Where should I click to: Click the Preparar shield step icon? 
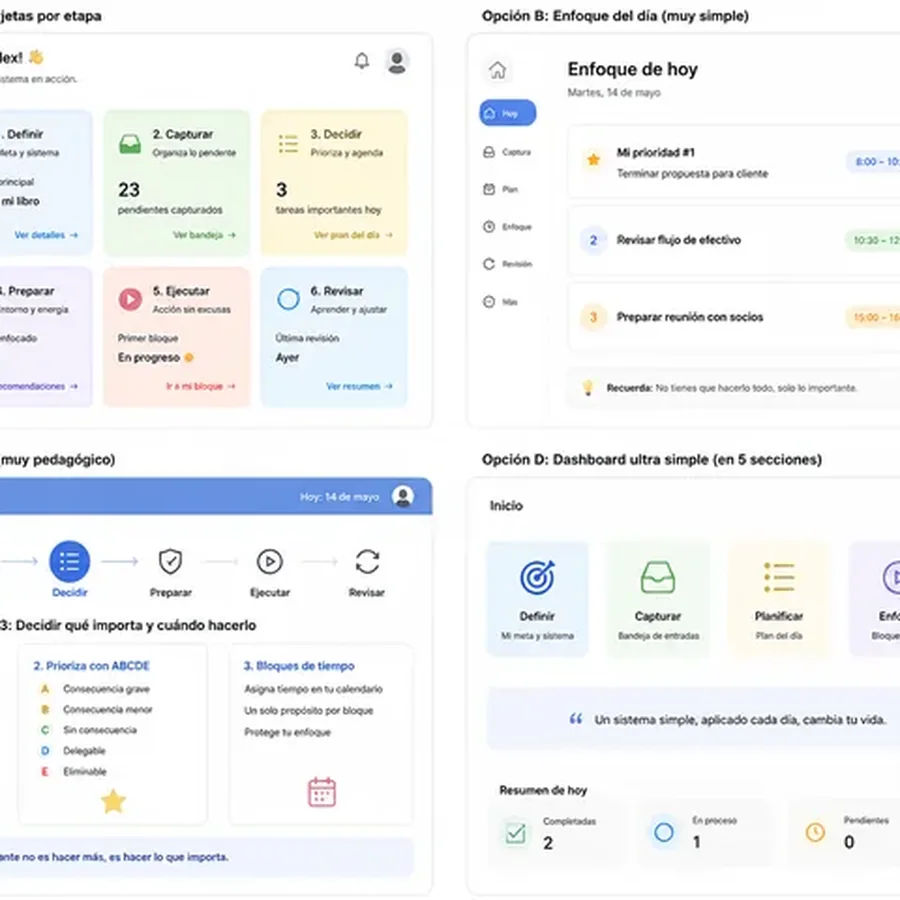pyautogui.click(x=170, y=562)
